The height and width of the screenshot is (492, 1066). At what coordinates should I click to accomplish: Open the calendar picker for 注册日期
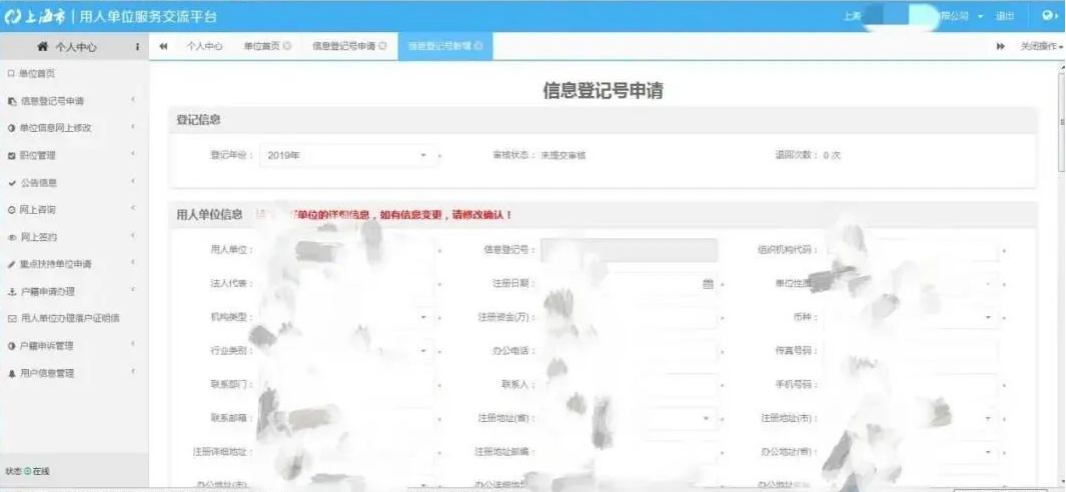707,283
